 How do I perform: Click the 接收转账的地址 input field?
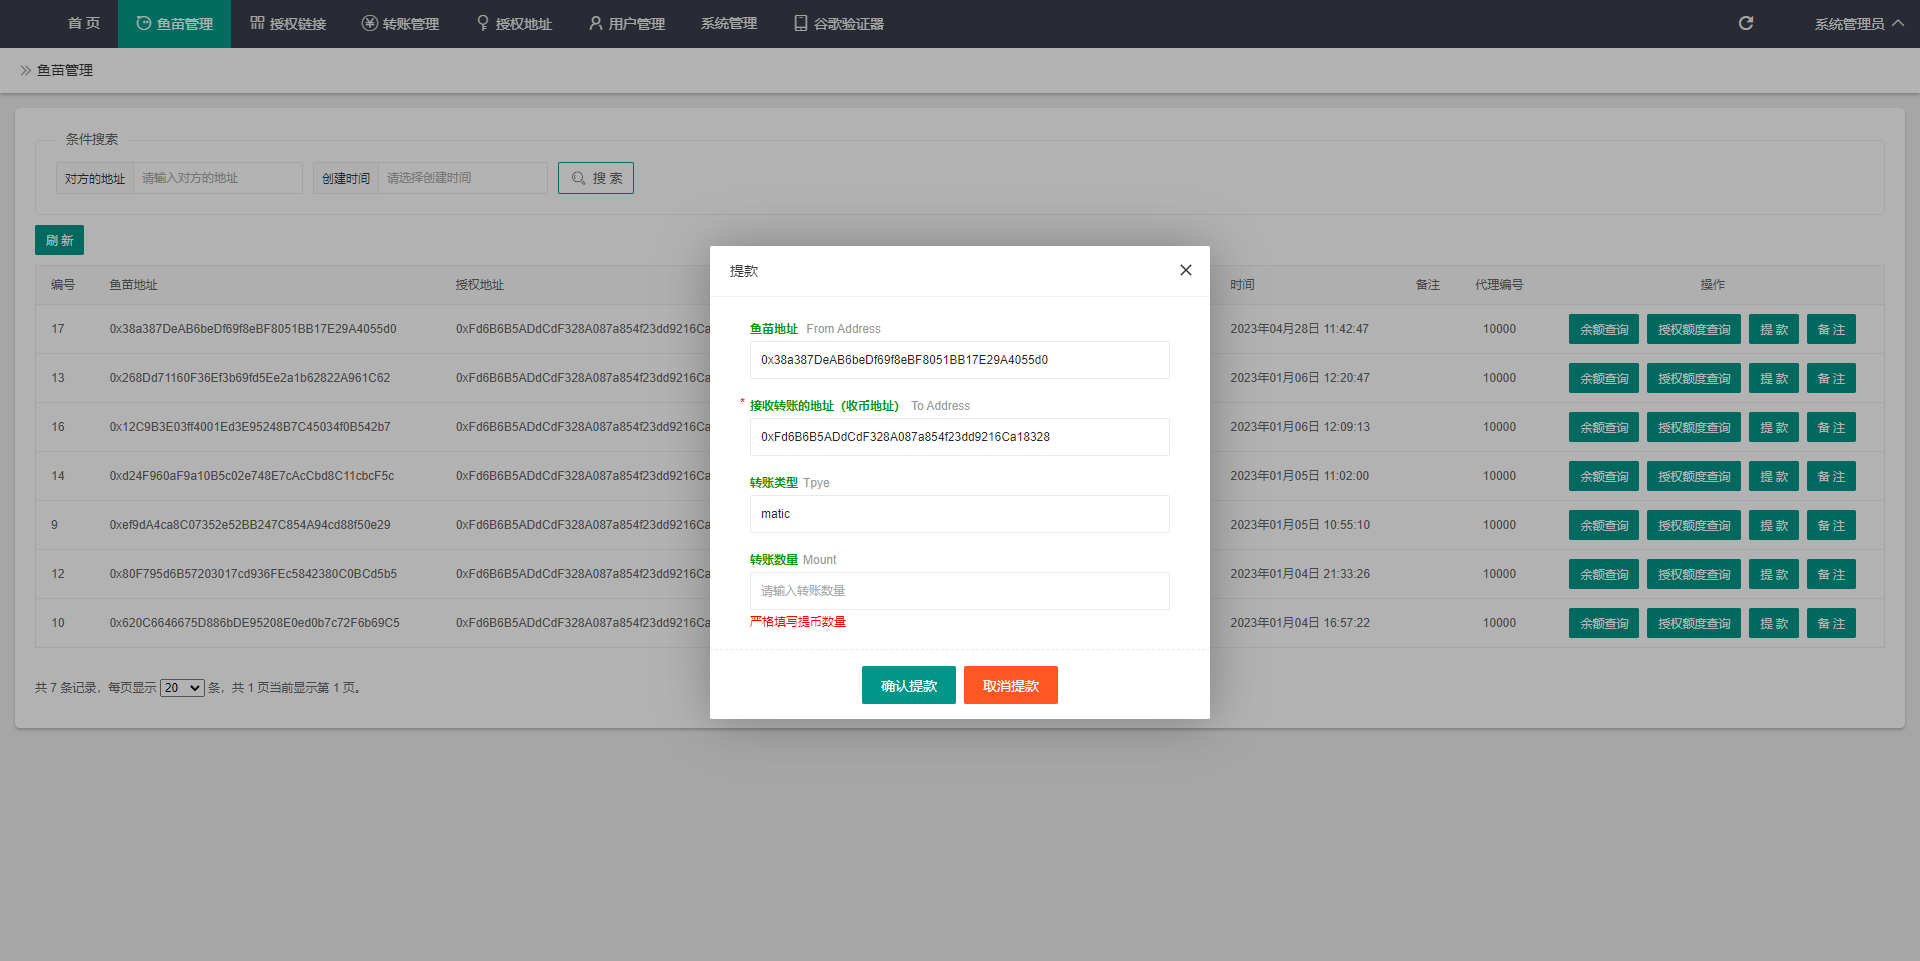959,437
